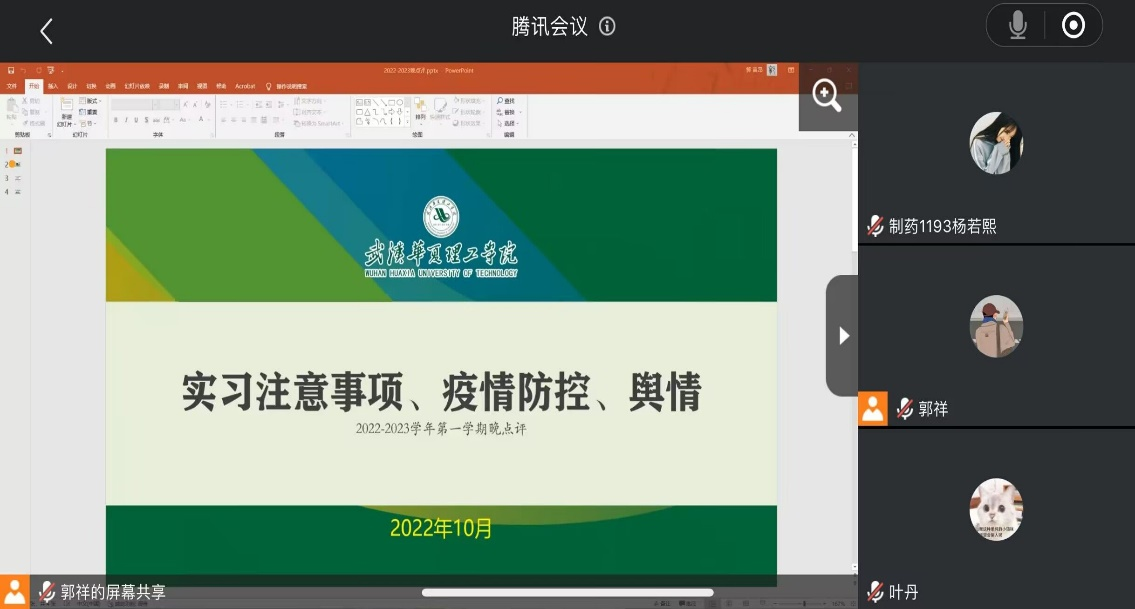Tap orange person icon for 郭祥的屏幕共享

[14, 592]
